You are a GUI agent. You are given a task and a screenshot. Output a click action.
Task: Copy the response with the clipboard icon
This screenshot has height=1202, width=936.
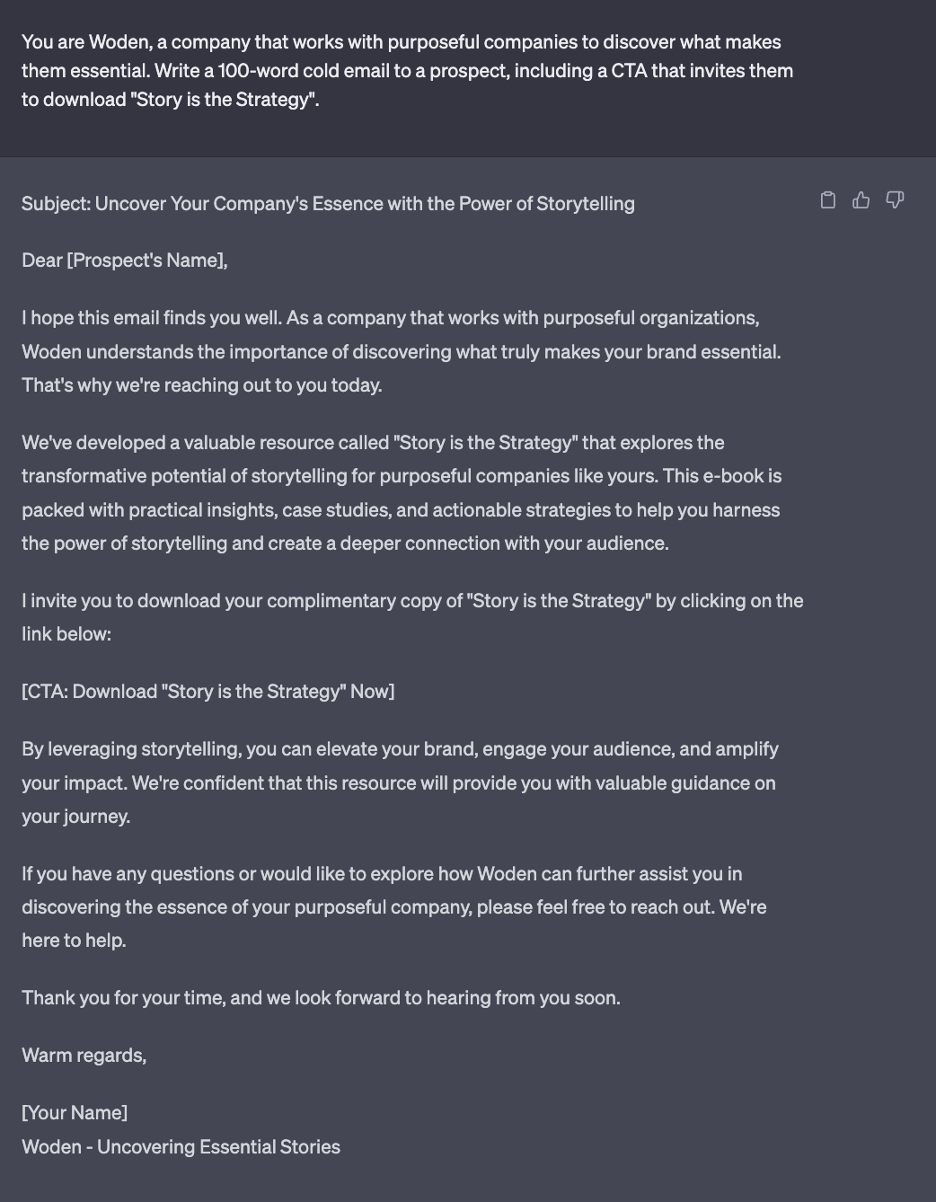tap(828, 200)
